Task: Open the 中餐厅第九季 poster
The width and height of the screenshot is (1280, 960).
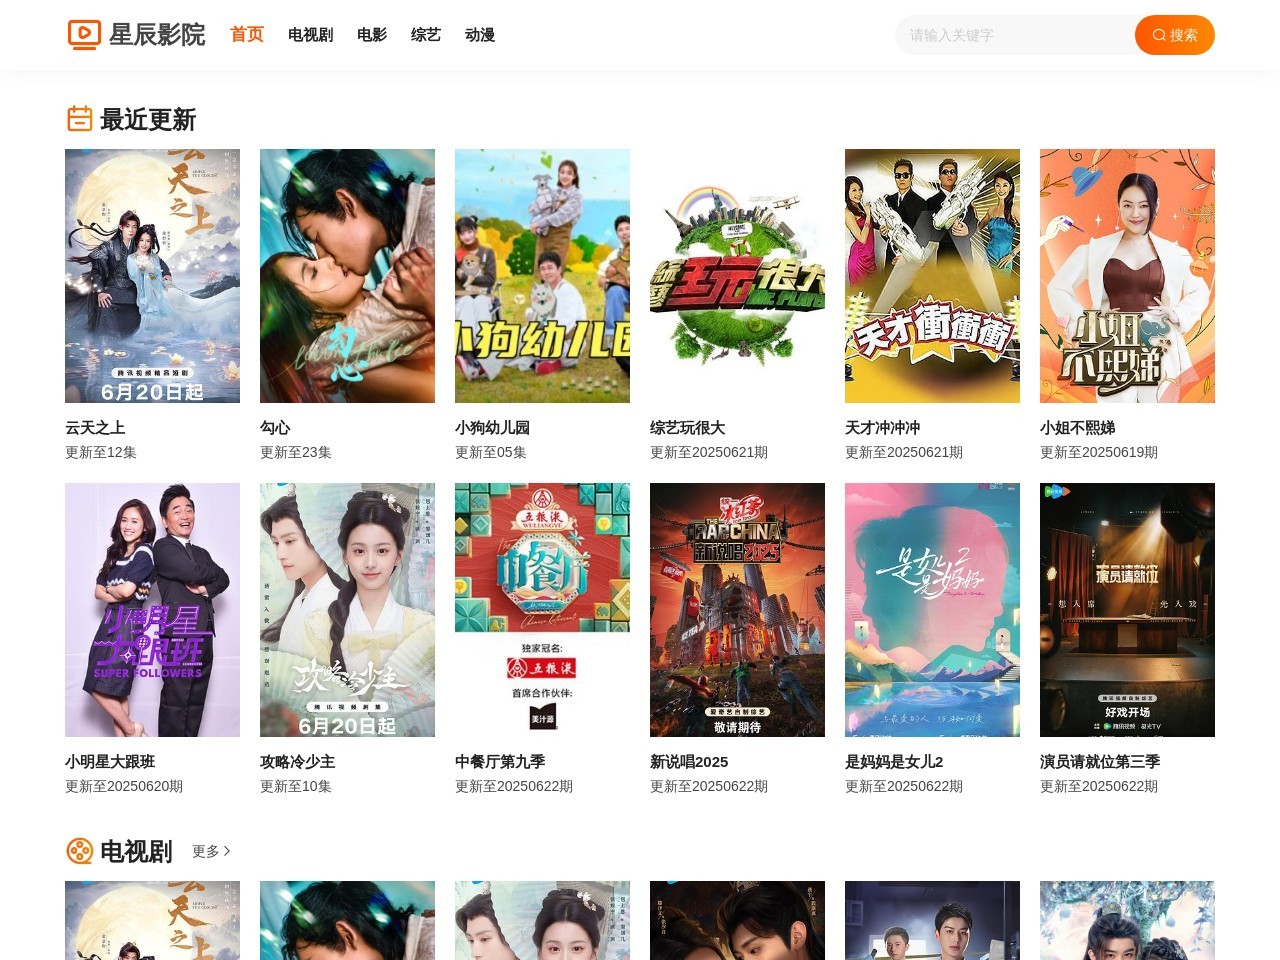Action: pyautogui.click(x=542, y=610)
